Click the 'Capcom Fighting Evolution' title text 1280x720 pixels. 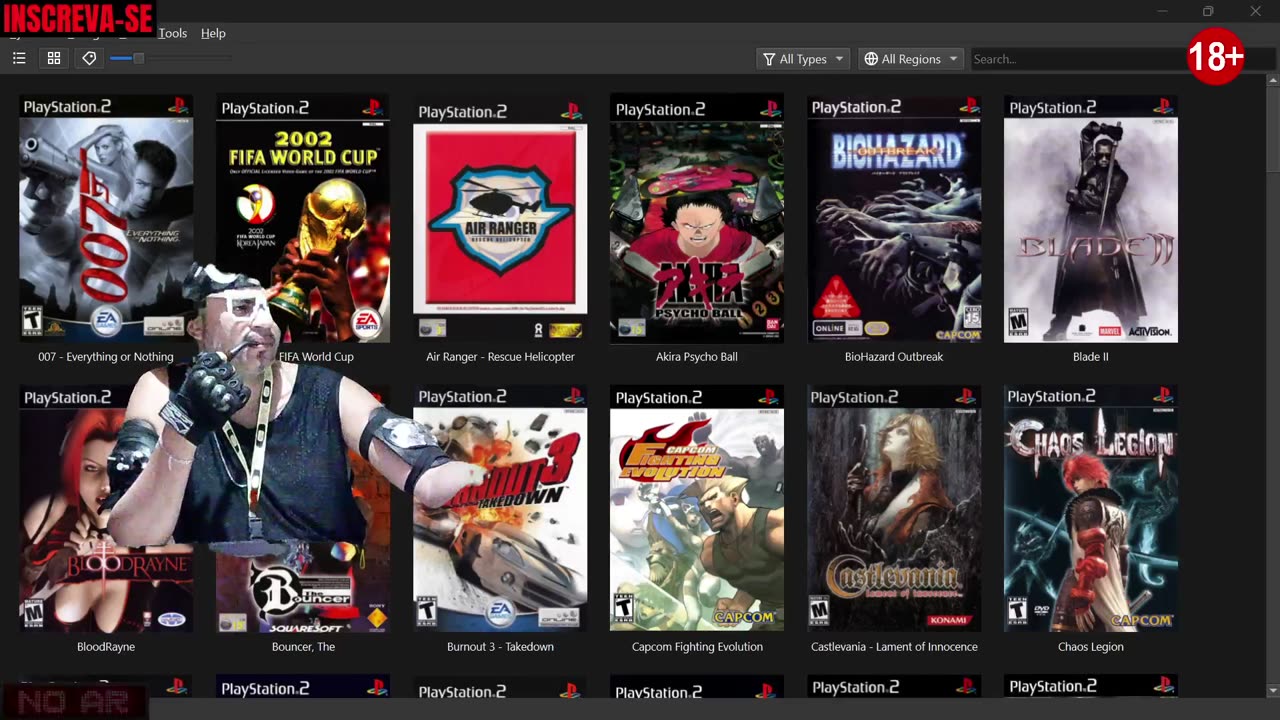[697, 647]
